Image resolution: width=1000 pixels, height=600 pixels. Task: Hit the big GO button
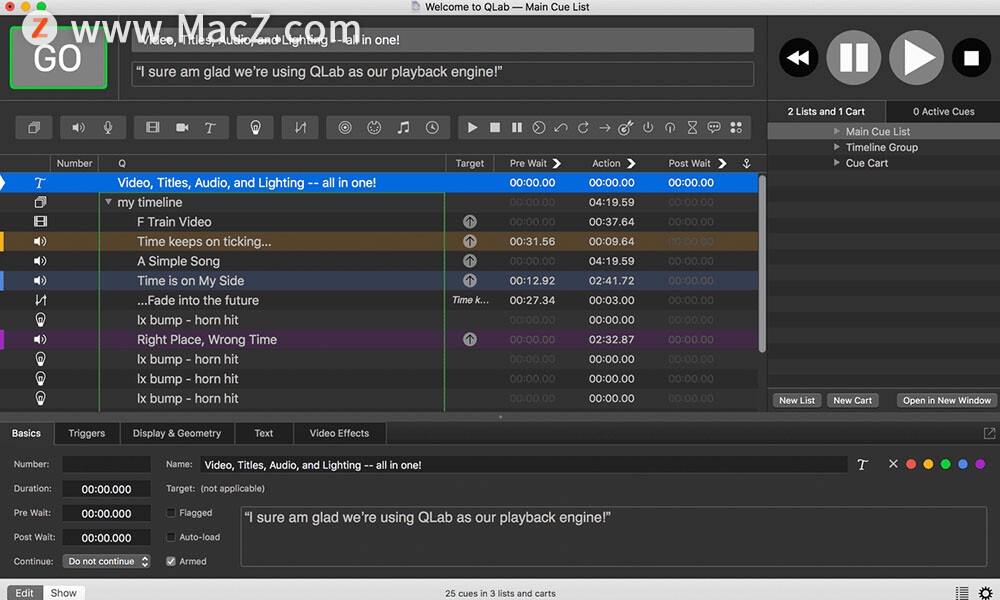(58, 57)
